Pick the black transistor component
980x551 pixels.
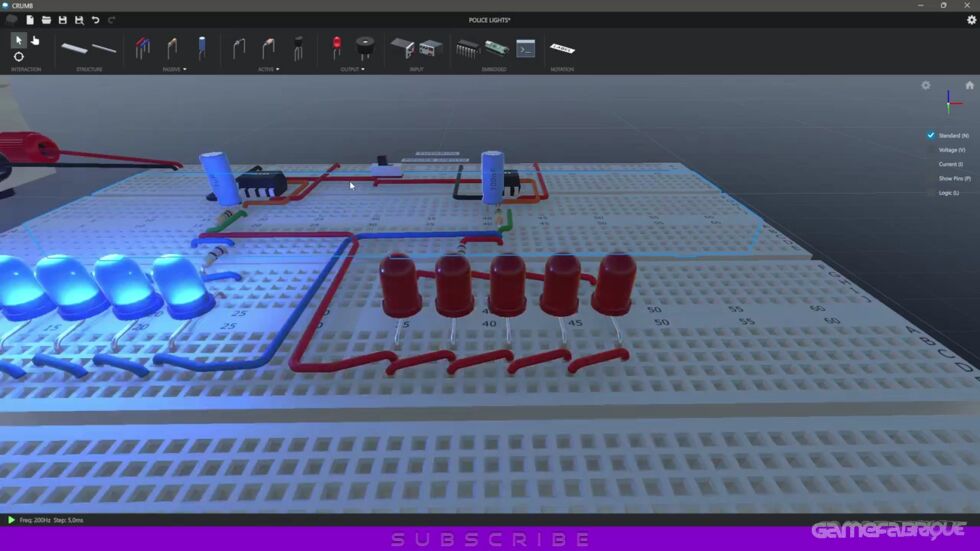298,48
